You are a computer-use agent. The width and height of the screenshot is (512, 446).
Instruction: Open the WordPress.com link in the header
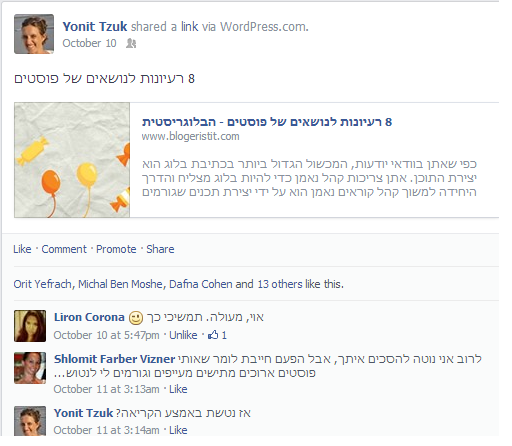click(x=263, y=27)
